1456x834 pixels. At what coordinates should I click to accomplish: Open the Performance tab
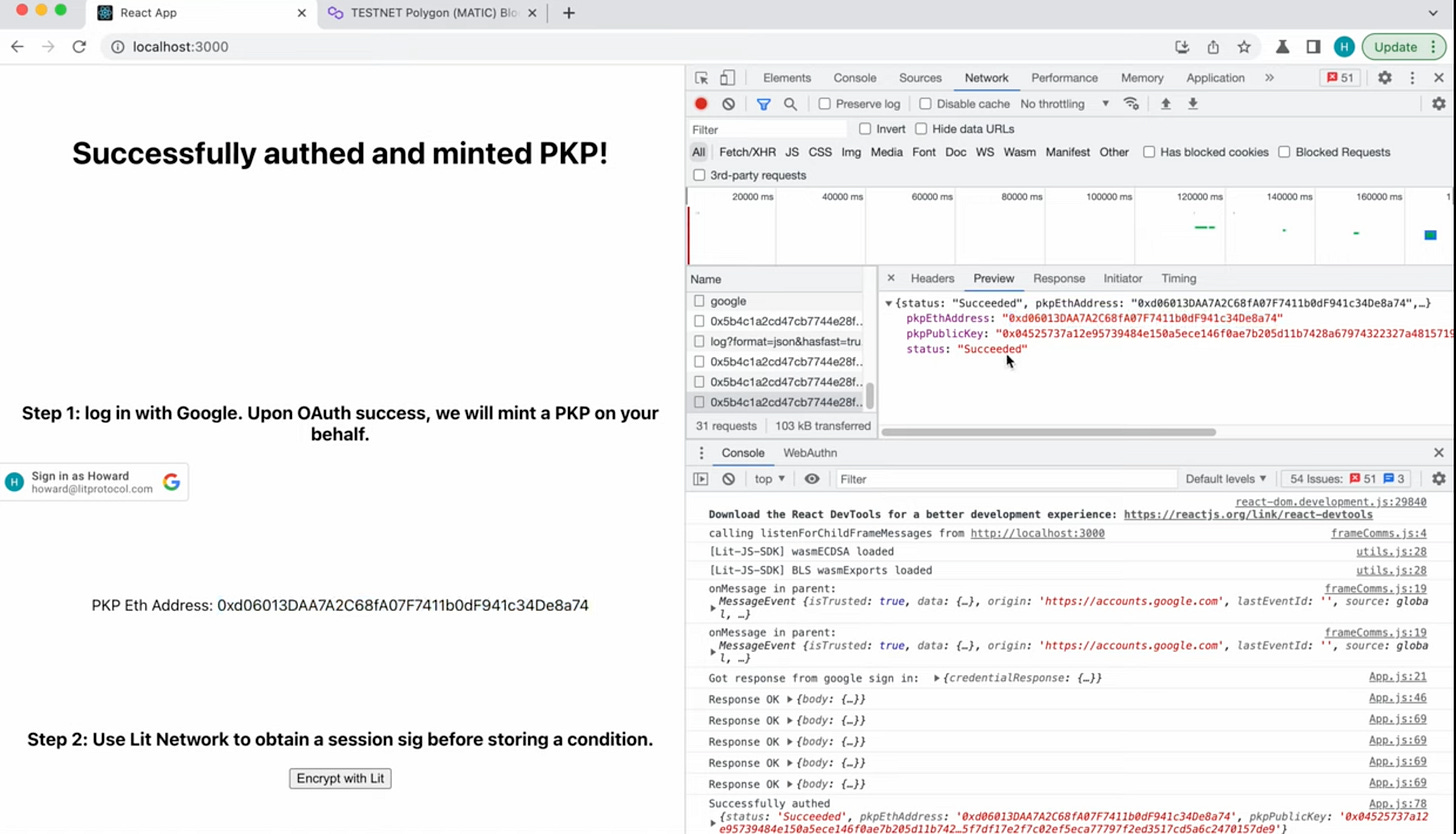[1064, 78]
